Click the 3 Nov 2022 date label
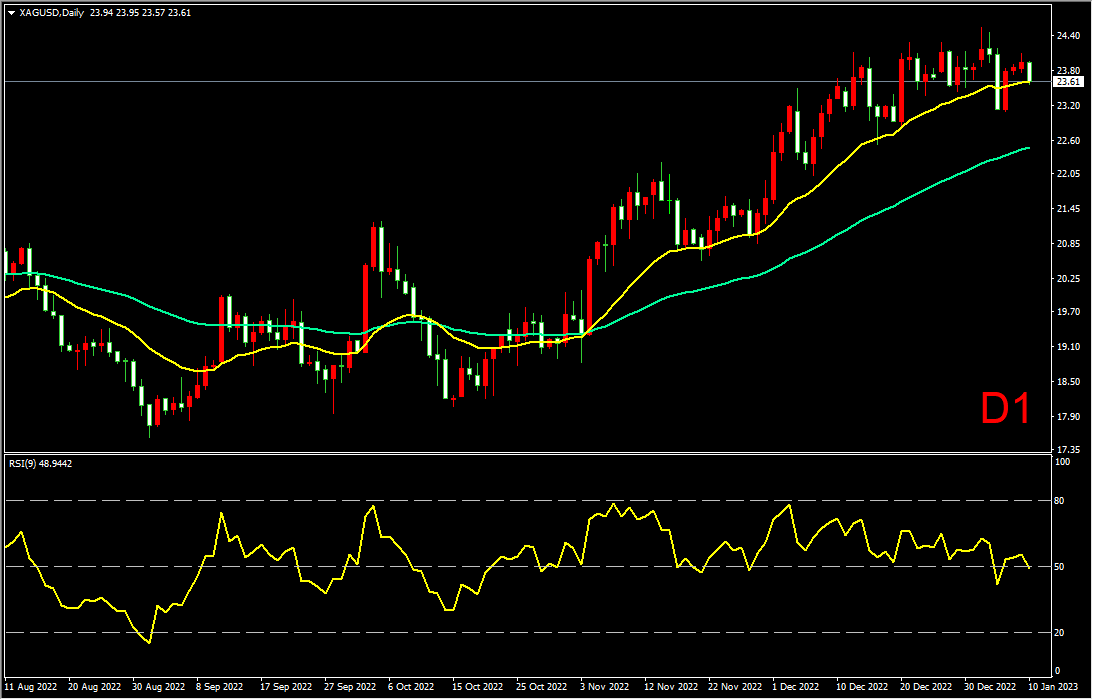 (x=604, y=686)
